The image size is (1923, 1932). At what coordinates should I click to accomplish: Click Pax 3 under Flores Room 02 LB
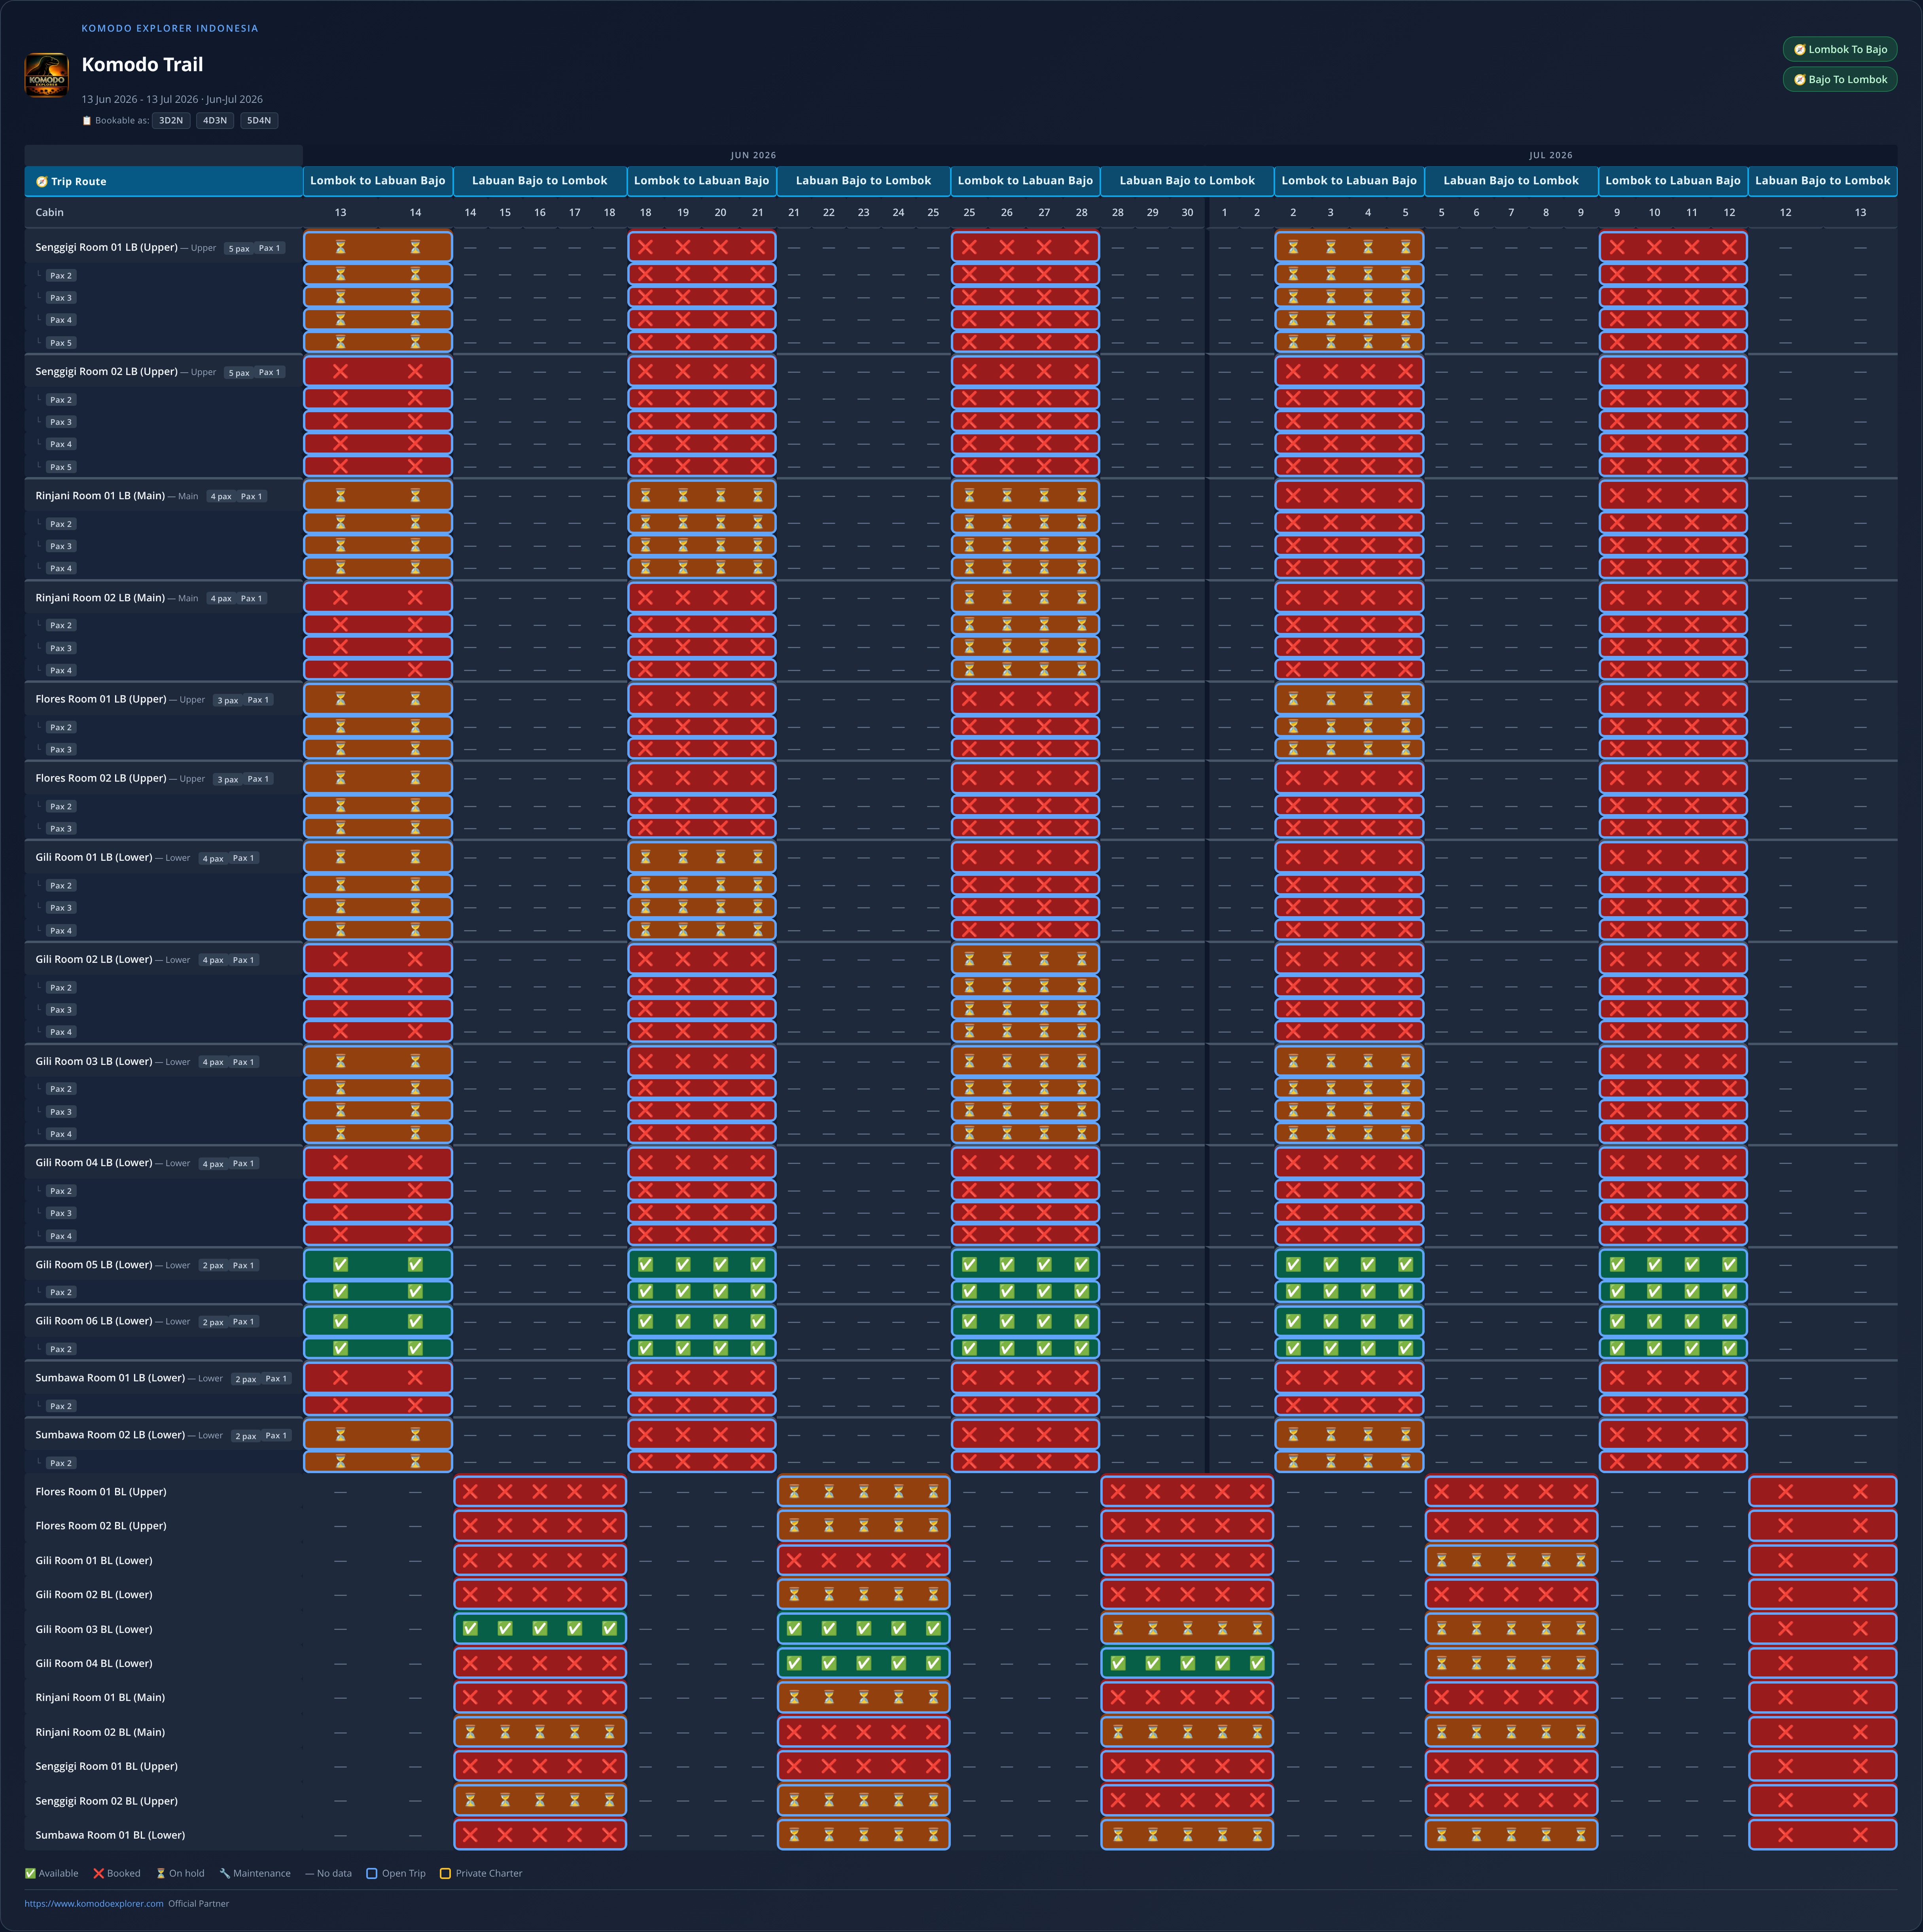coord(61,829)
